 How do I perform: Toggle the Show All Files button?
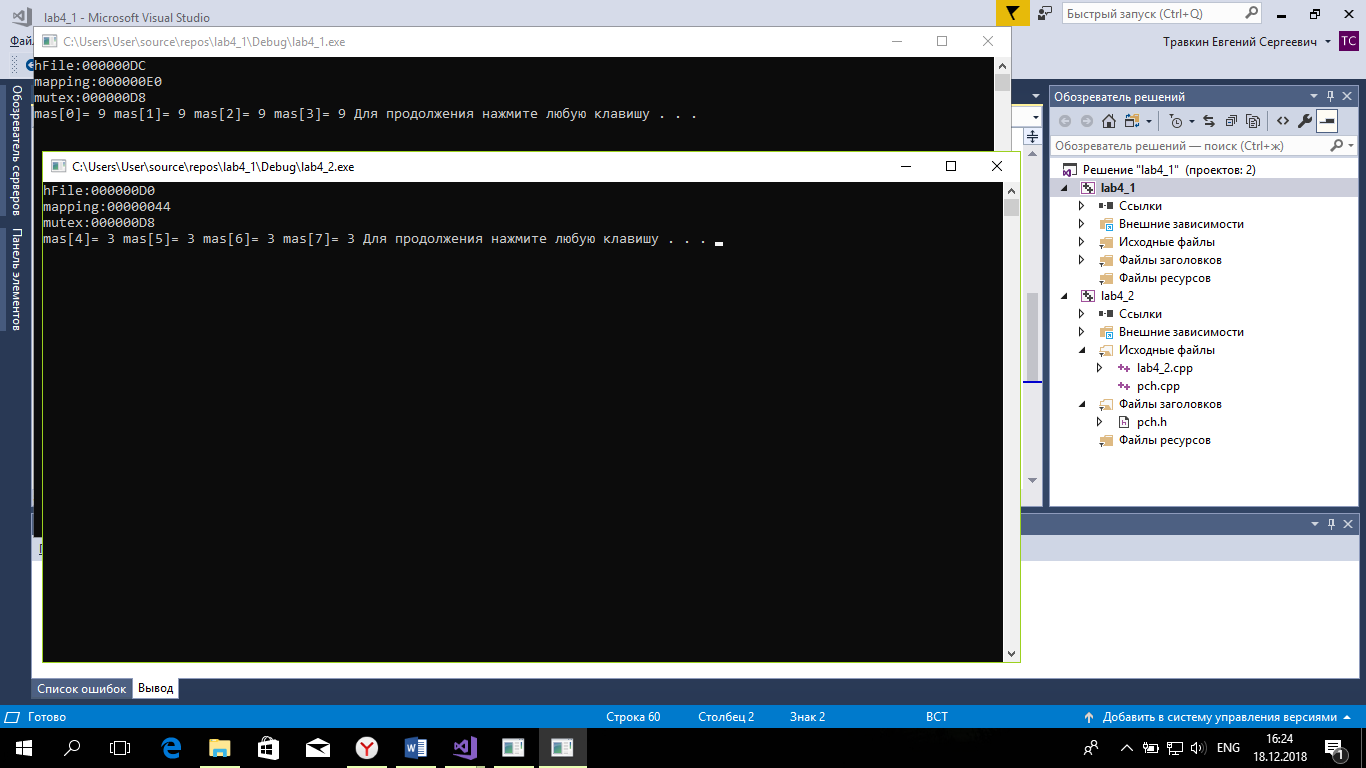1252,121
